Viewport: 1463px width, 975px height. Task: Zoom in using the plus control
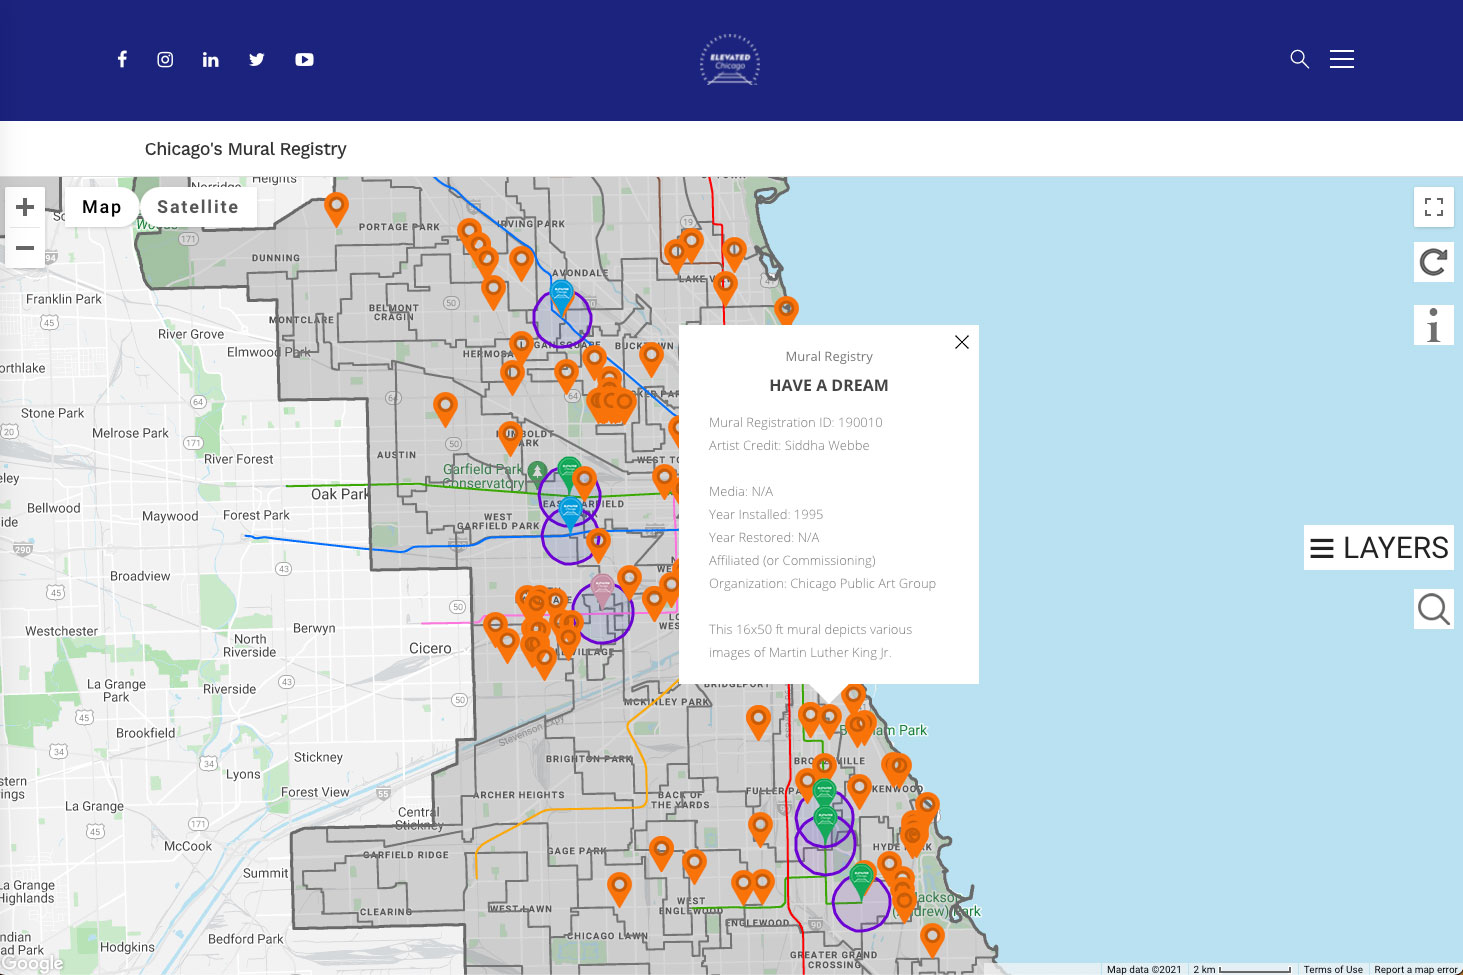(x=25, y=207)
